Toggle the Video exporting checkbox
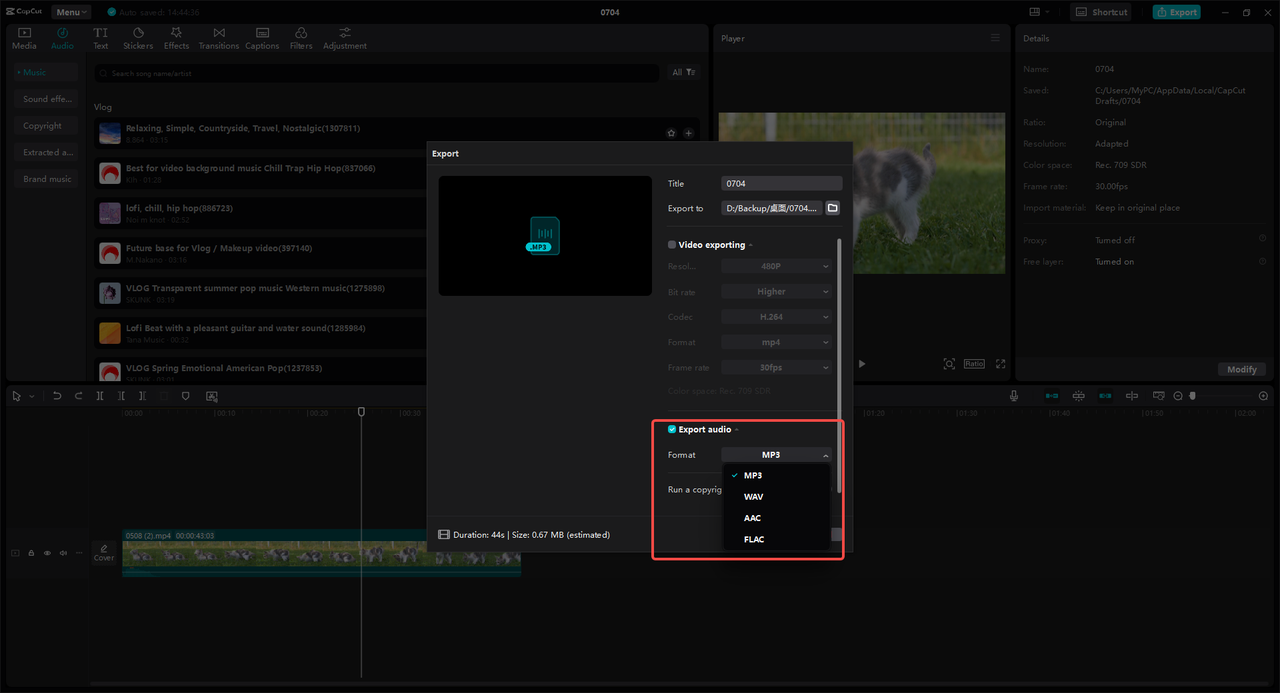 coord(672,245)
